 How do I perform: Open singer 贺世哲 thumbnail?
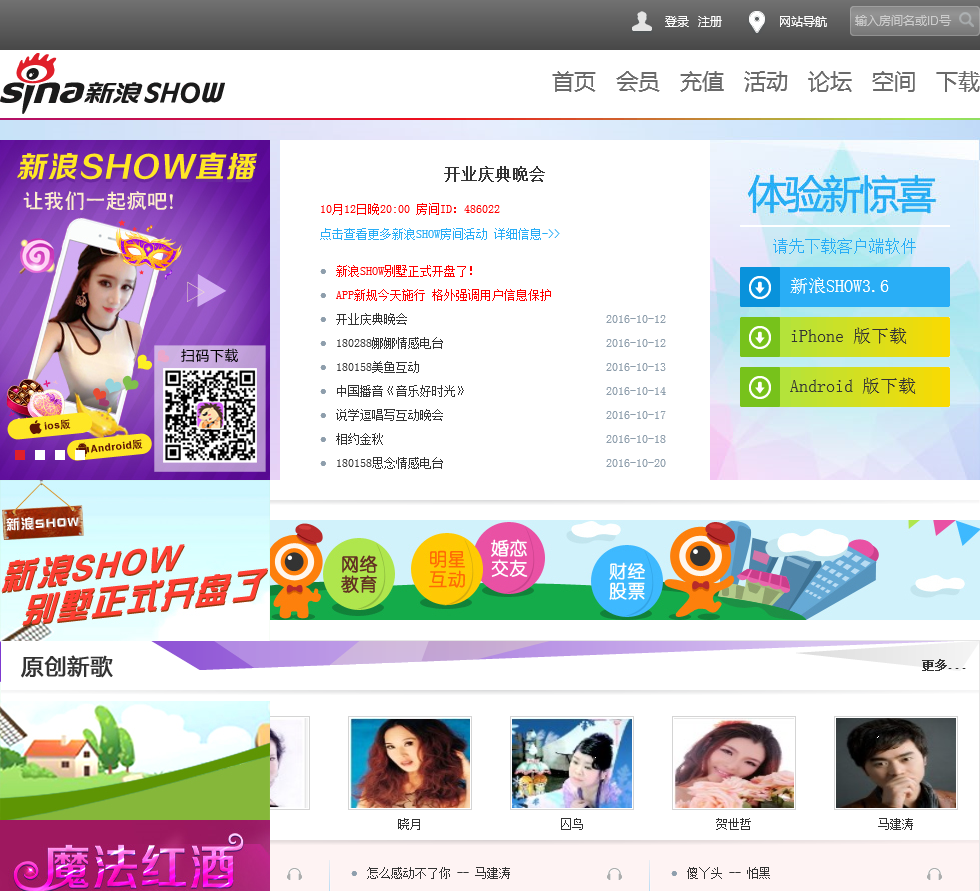(x=734, y=763)
